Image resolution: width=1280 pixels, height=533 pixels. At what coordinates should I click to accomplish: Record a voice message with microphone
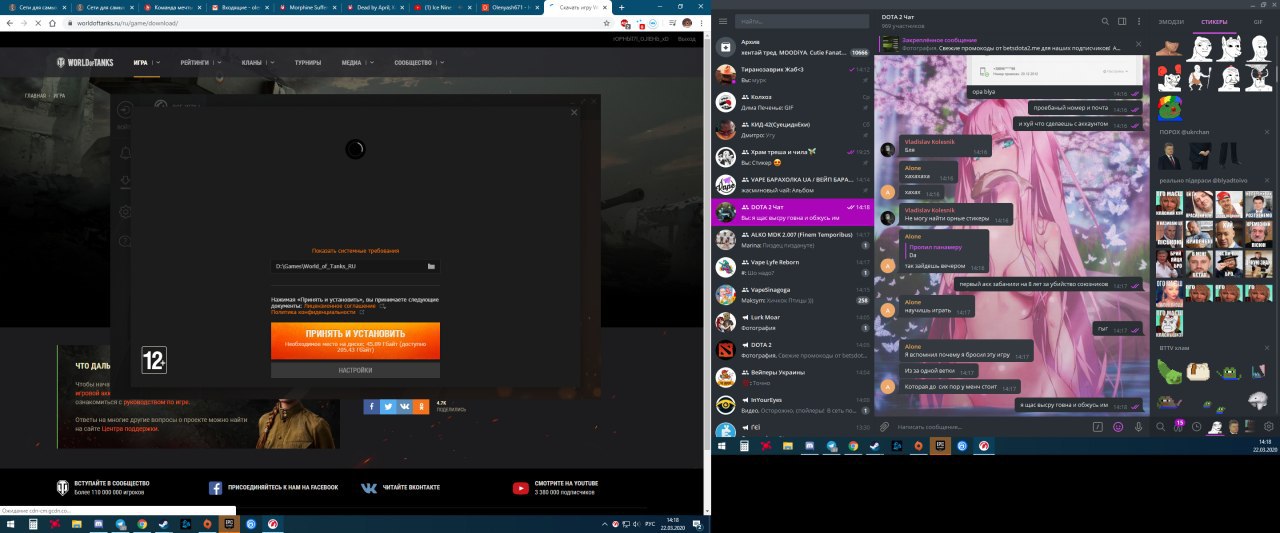pos(1138,427)
